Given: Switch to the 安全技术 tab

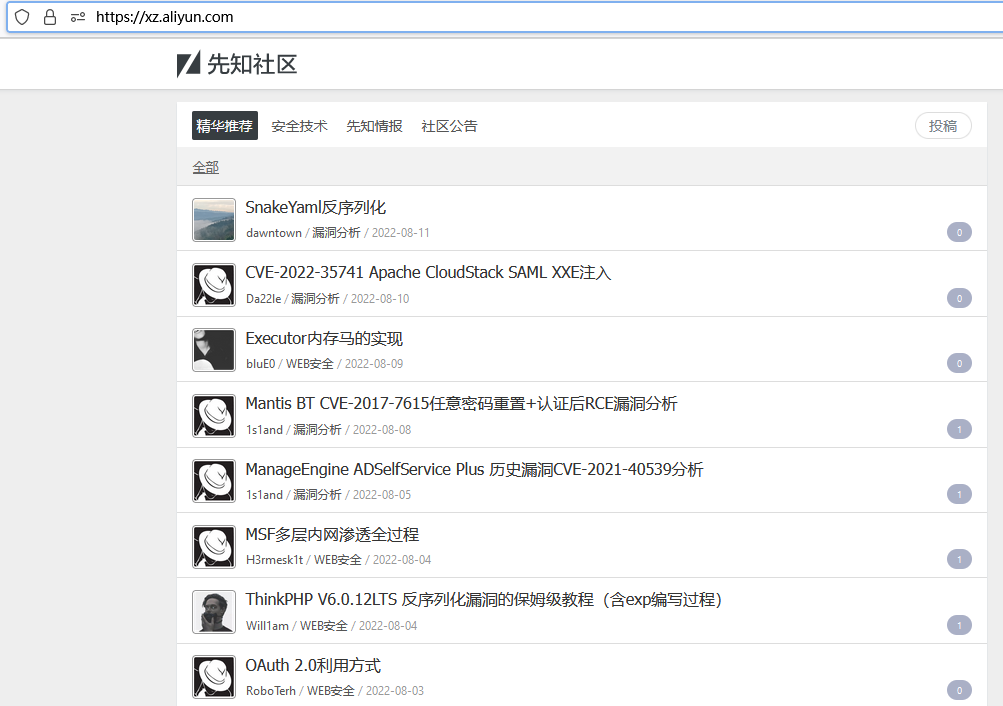Looking at the screenshot, I should [x=299, y=126].
